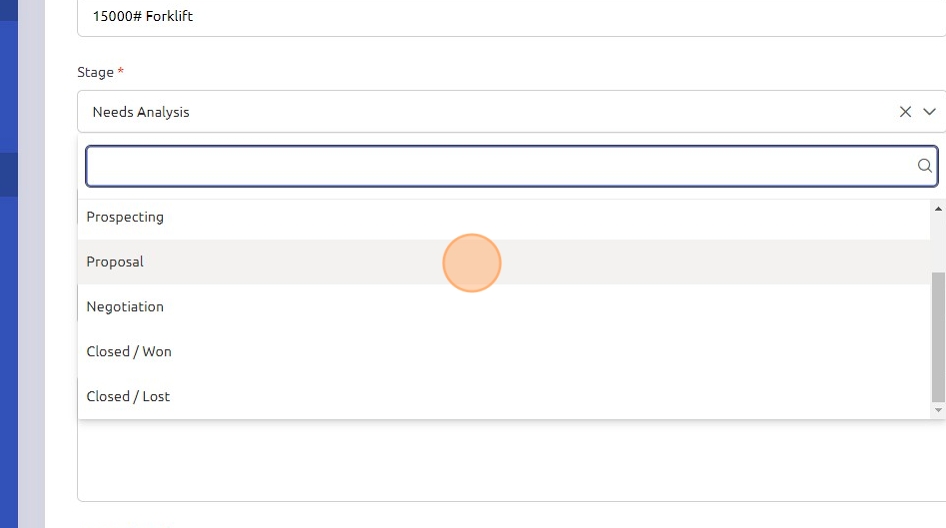Click the options list scrollbar thumb
Image resolution: width=946 pixels, height=528 pixels.
[938, 335]
